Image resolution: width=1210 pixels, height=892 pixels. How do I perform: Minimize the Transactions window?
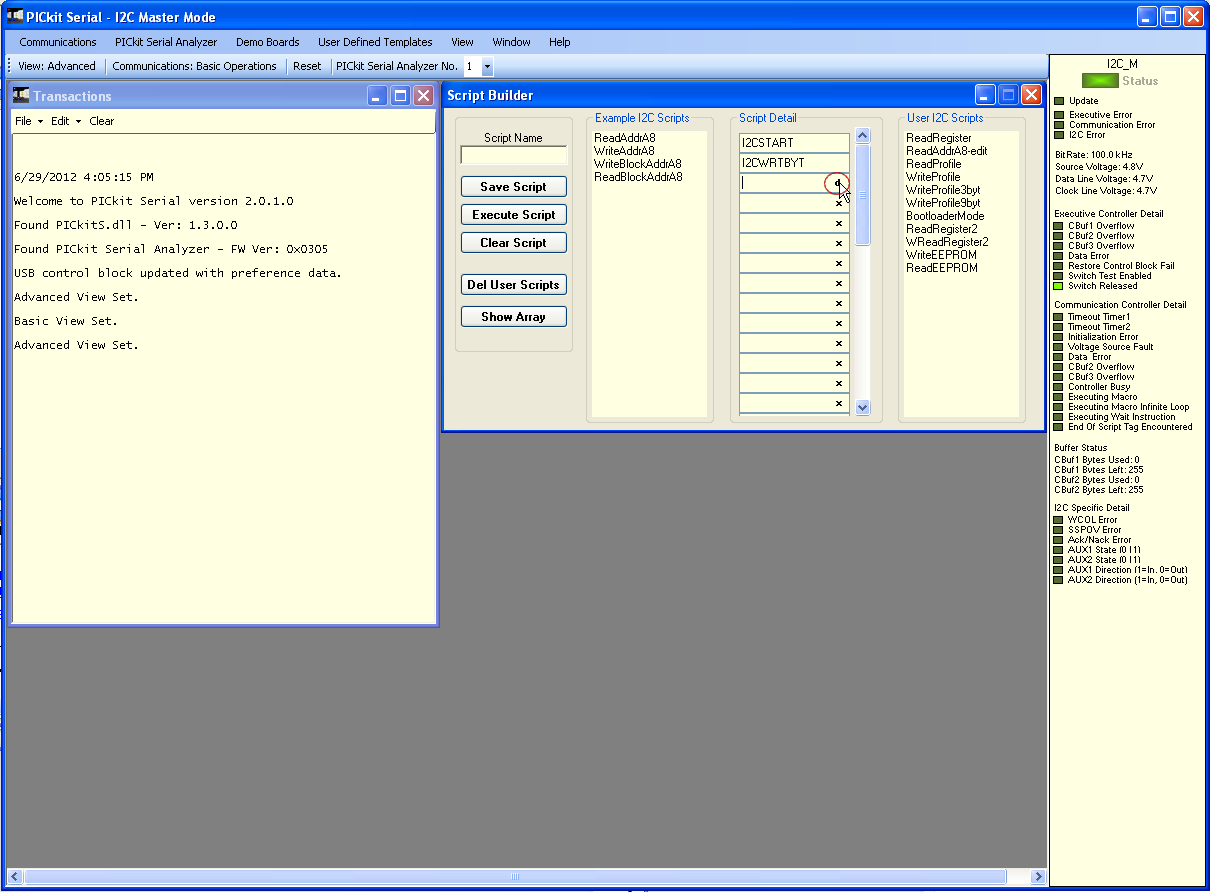tap(377, 96)
